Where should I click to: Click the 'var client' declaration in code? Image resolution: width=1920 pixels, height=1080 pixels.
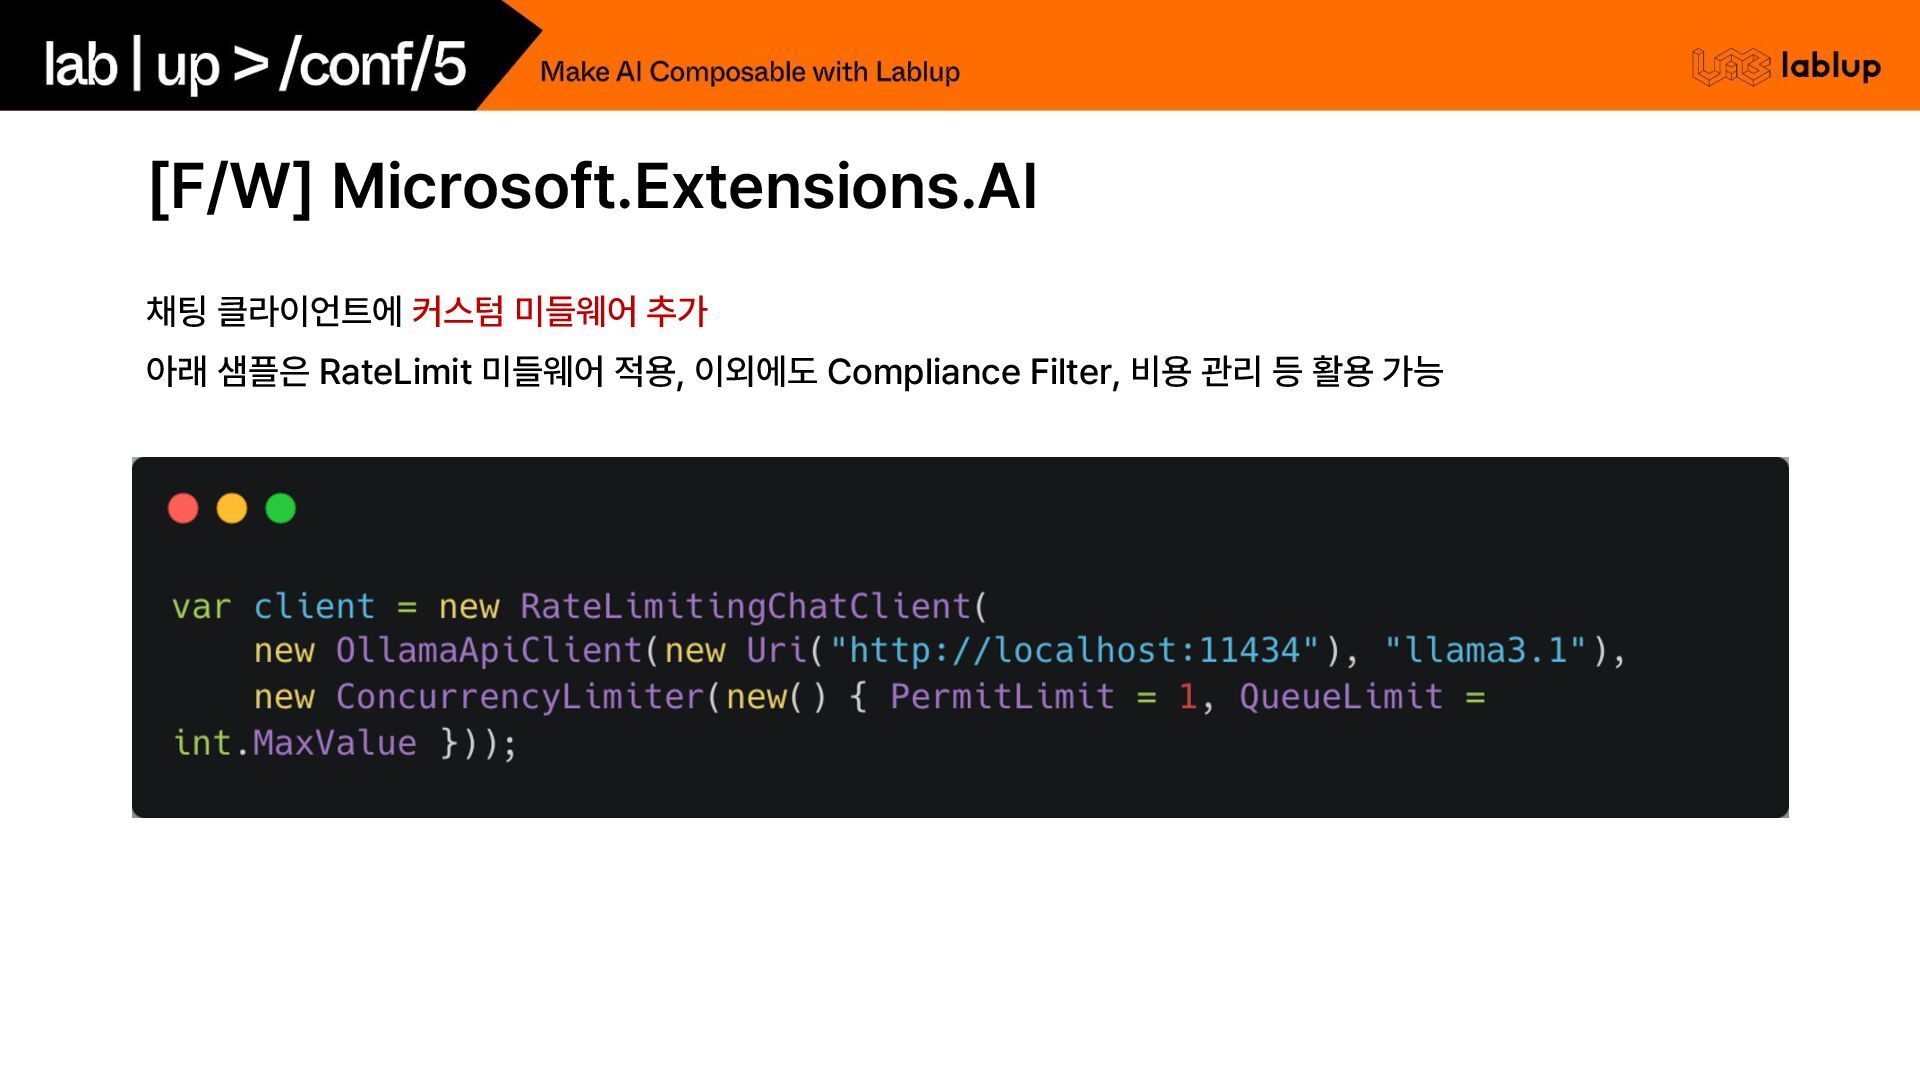click(x=273, y=607)
